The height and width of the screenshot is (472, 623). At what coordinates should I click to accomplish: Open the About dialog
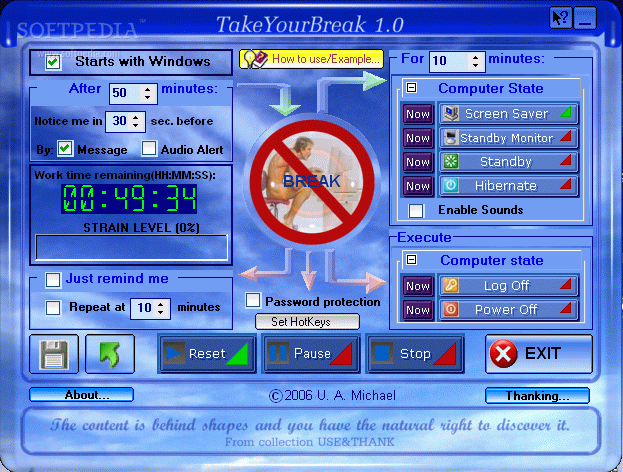[x=81, y=395]
